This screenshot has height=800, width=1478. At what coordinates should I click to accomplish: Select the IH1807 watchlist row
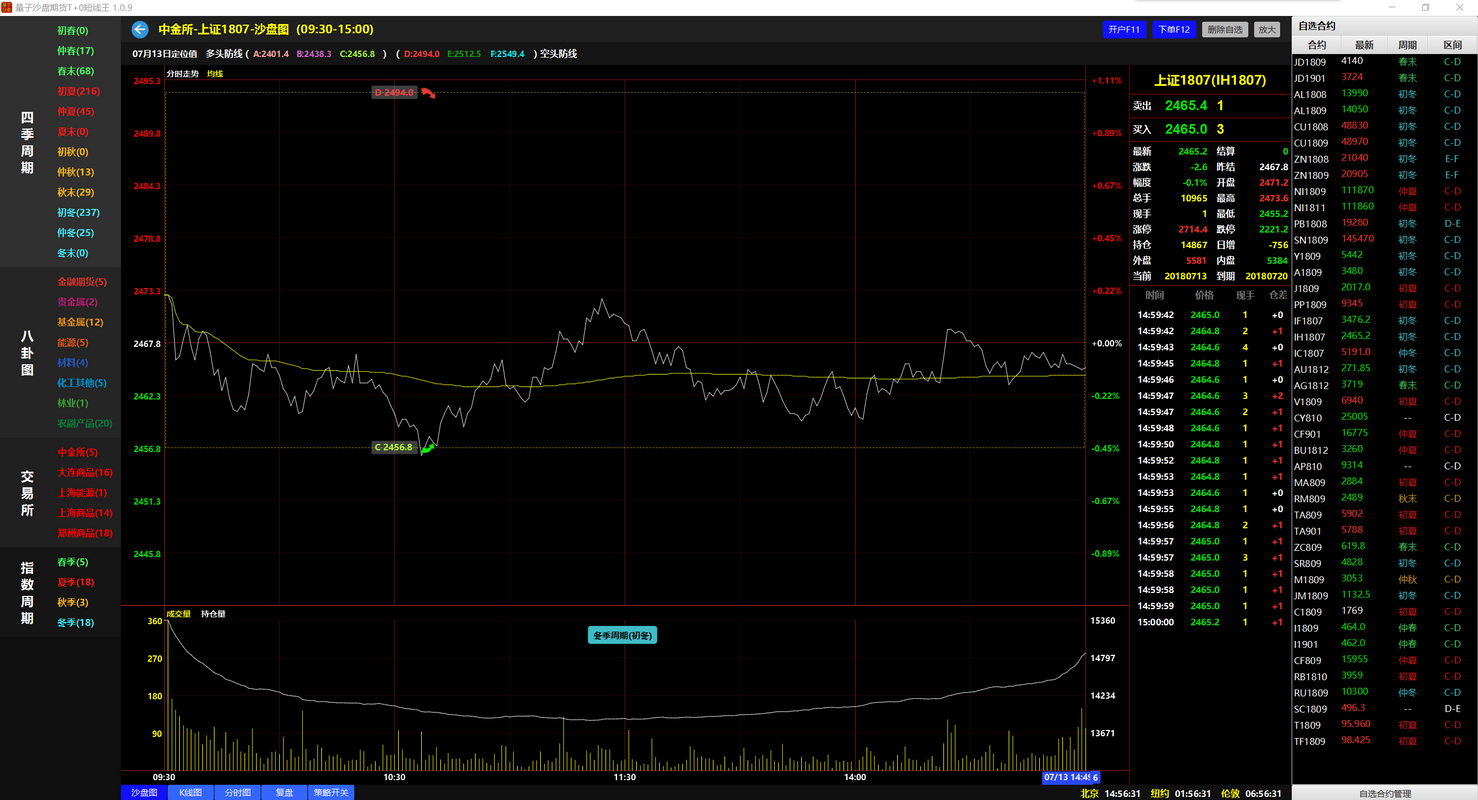coord(1384,337)
